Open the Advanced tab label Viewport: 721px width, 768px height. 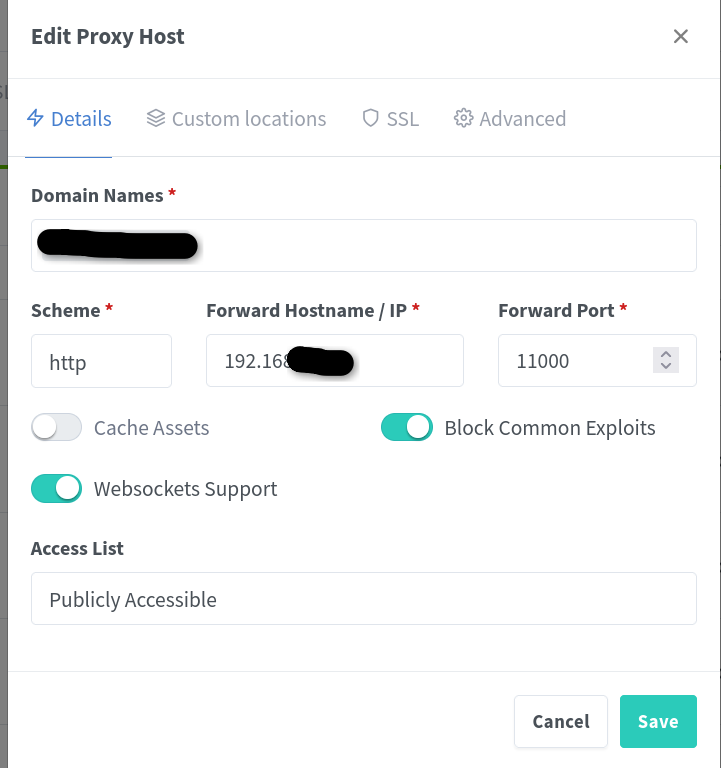tap(523, 119)
